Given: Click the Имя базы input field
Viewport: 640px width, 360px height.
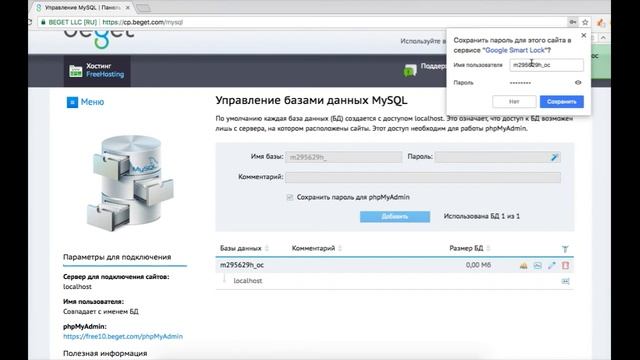Looking at the screenshot, I should [344, 157].
